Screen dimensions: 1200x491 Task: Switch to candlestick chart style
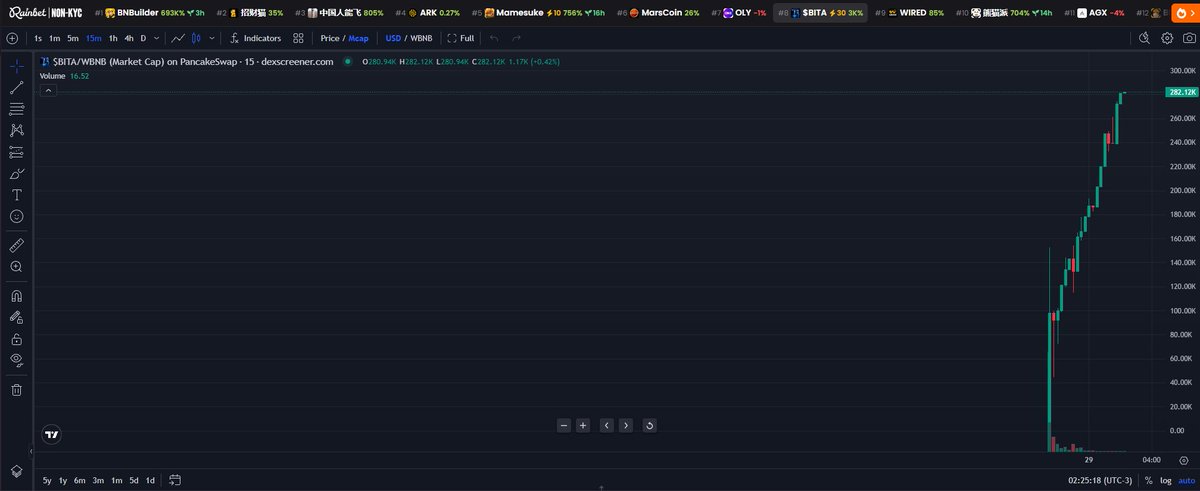(x=196, y=38)
